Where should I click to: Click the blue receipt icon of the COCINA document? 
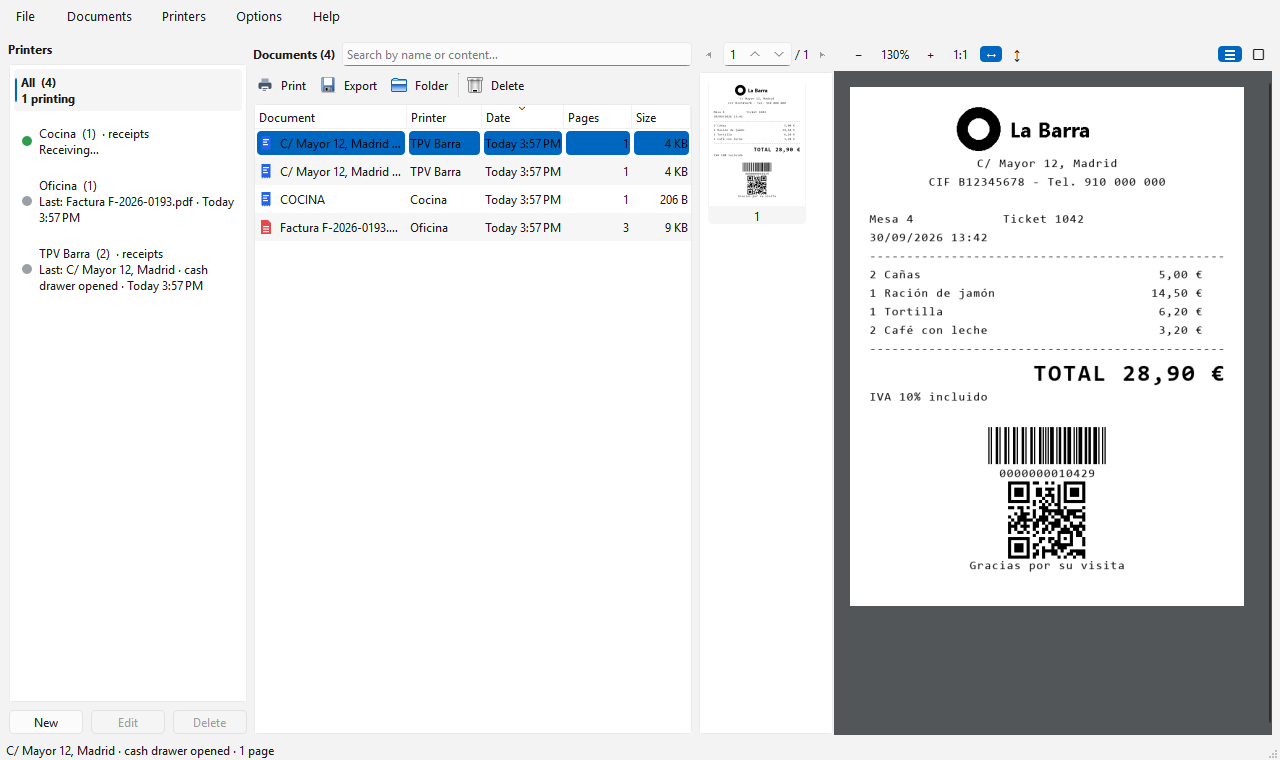click(x=266, y=200)
